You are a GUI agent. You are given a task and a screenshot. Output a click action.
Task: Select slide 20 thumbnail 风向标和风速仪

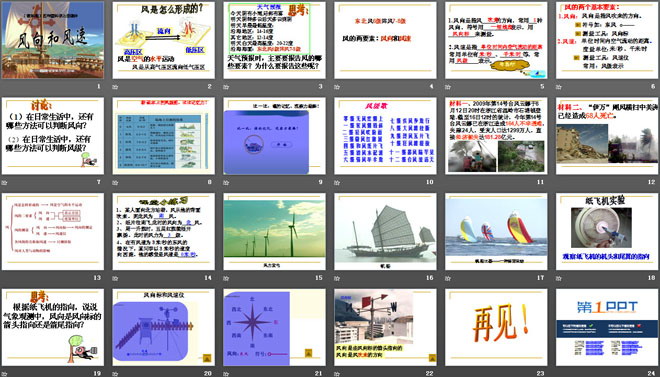(x=163, y=327)
